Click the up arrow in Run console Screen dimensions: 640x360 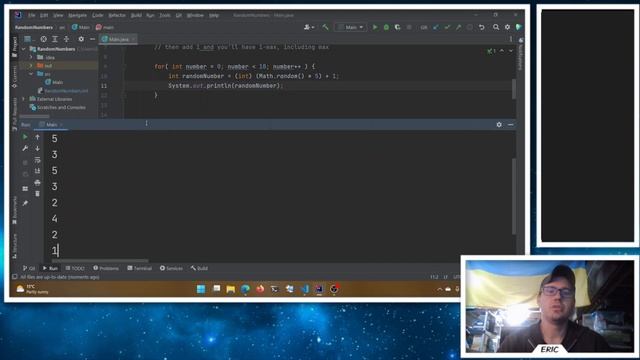point(37,137)
